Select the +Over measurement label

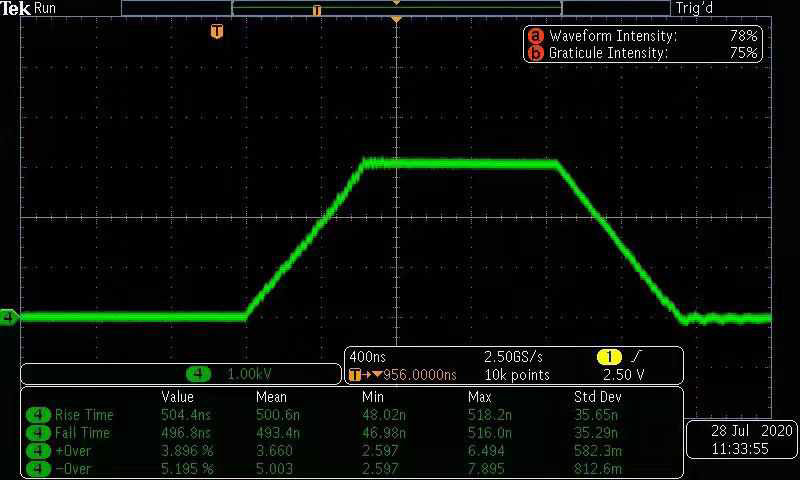73,451
